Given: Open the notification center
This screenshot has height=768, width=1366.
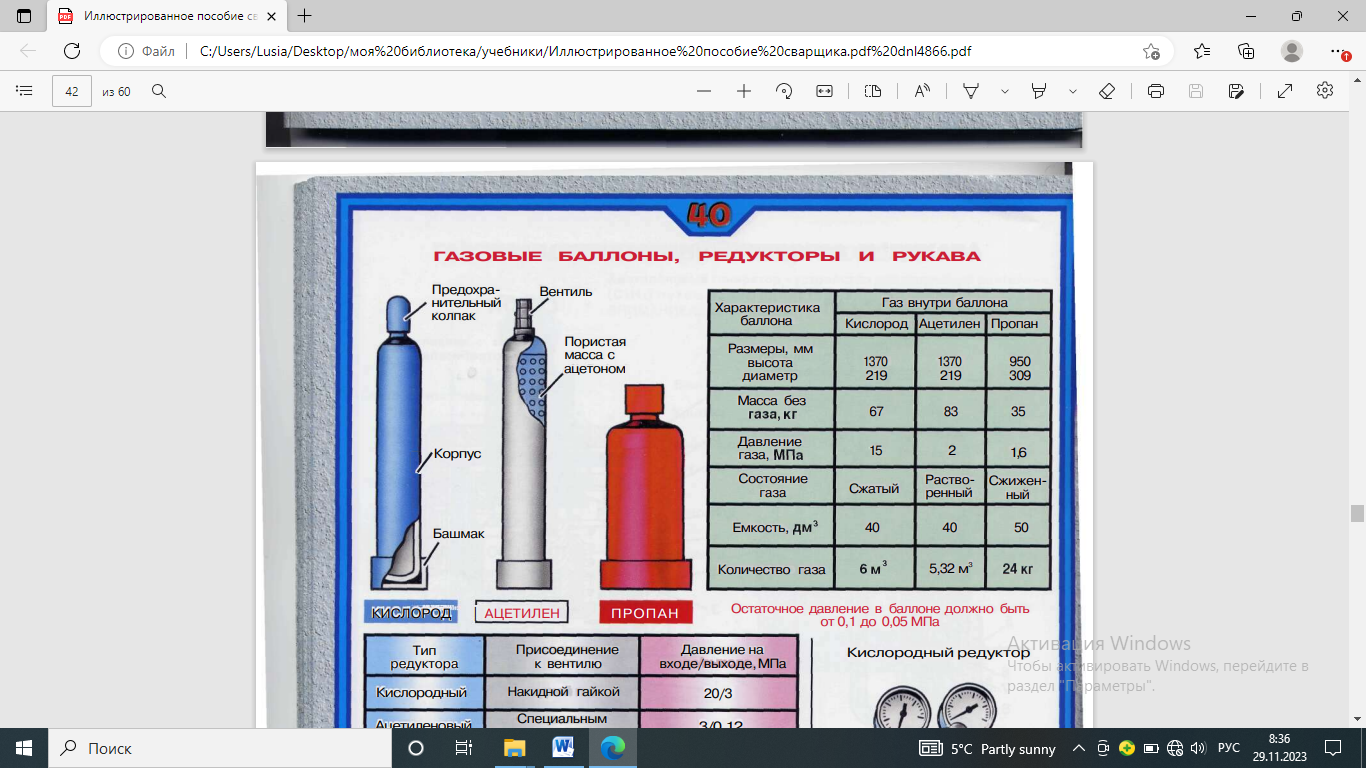Looking at the screenshot, I should click(x=1333, y=748).
